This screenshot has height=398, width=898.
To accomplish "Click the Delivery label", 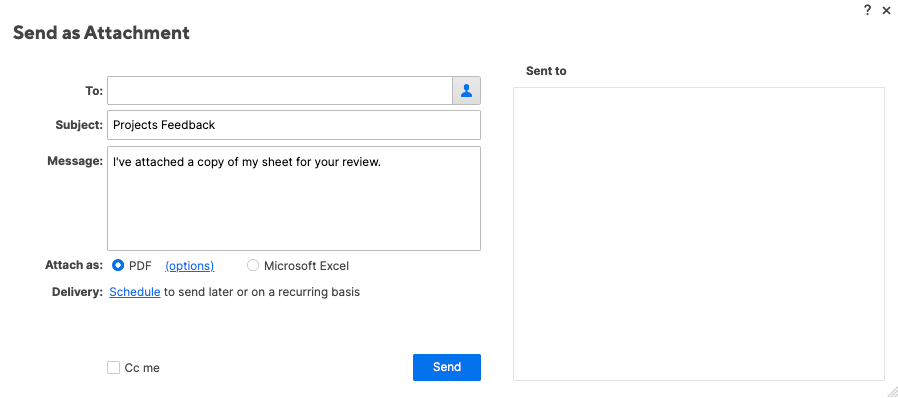I will point(77,292).
